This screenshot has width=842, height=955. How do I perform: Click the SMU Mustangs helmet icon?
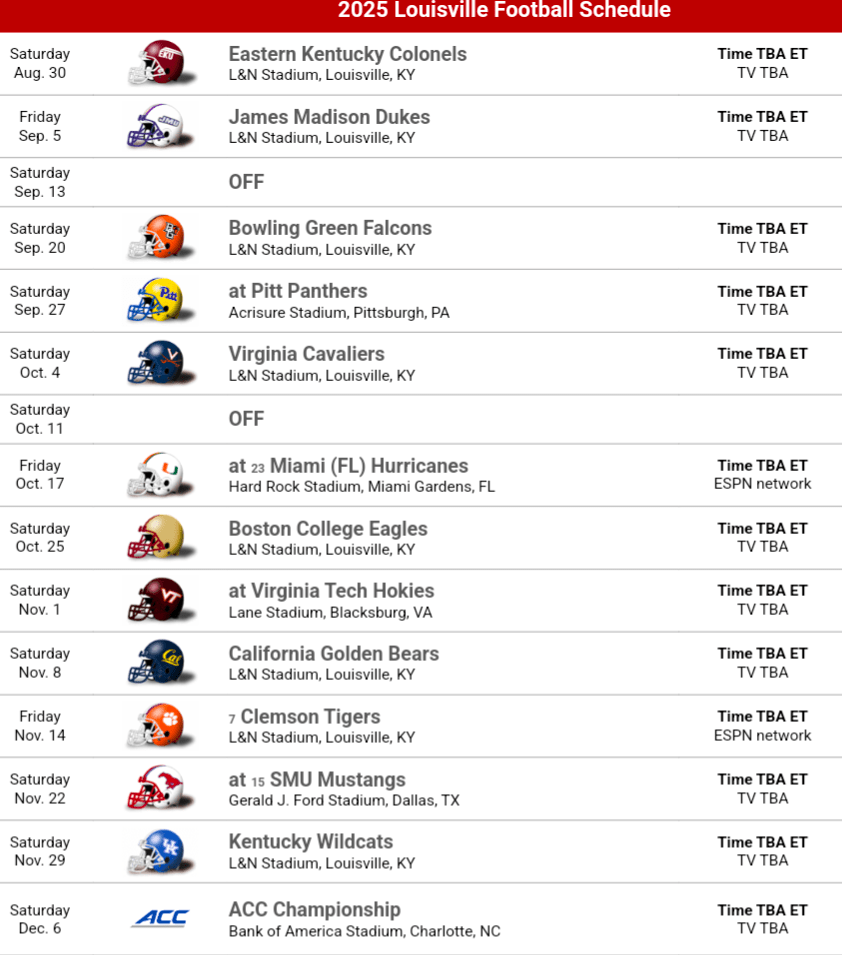(156, 788)
